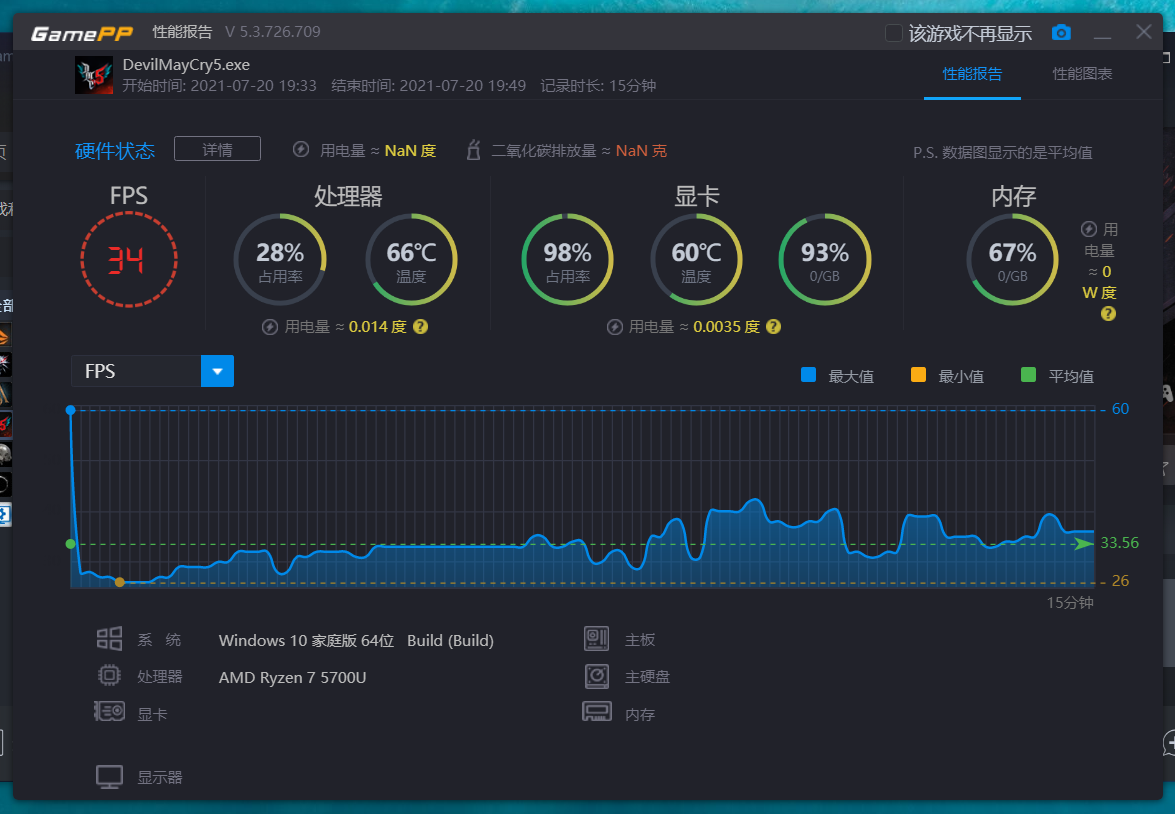Click the minimum FPS marker on chart

(119, 581)
